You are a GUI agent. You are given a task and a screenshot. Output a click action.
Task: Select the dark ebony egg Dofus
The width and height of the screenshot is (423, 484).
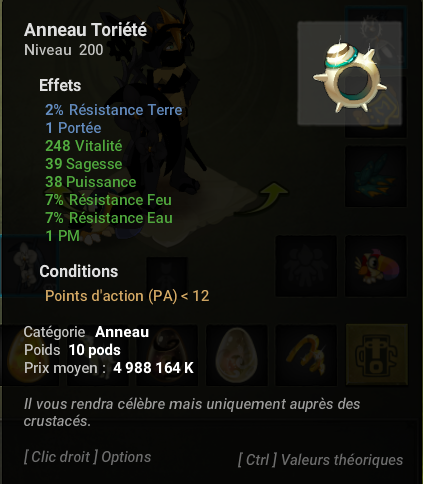[167, 355]
